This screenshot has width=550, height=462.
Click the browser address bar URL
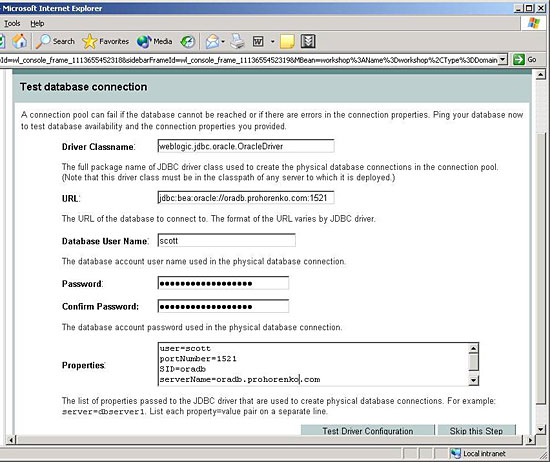pyautogui.click(x=249, y=60)
